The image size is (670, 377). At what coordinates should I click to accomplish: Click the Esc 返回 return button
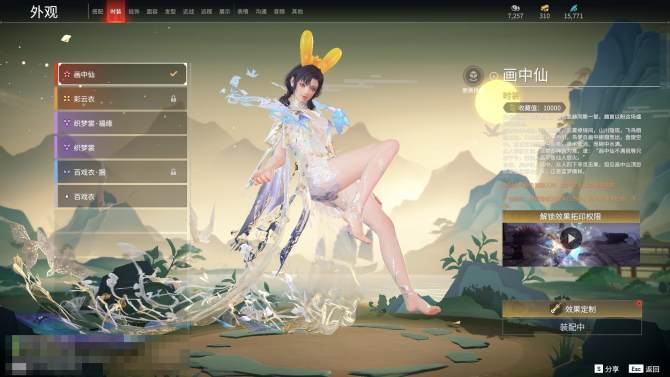coord(644,368)
